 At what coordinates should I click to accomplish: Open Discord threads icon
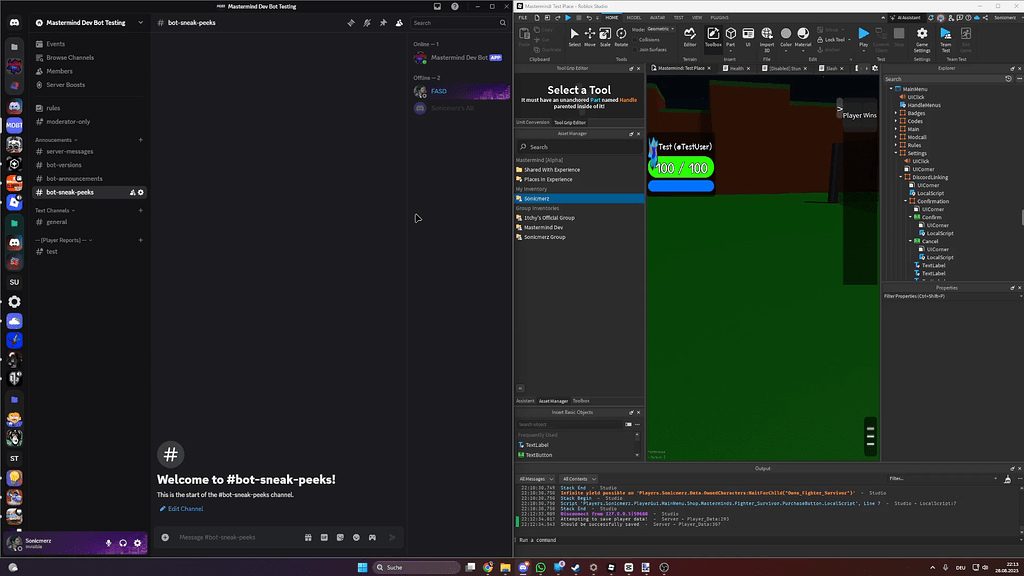pos(351,23)
